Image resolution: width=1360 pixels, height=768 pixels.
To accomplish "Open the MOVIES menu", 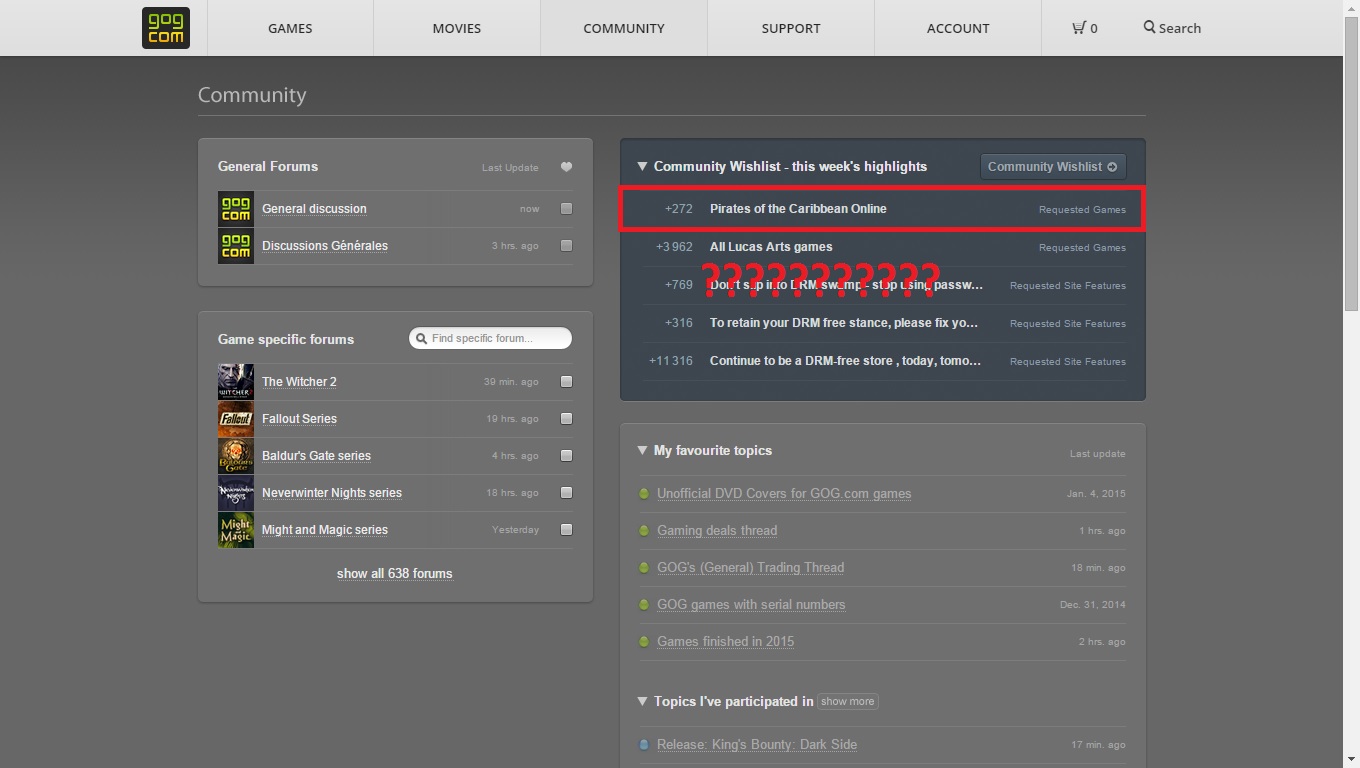I will (x=457, y=28).
